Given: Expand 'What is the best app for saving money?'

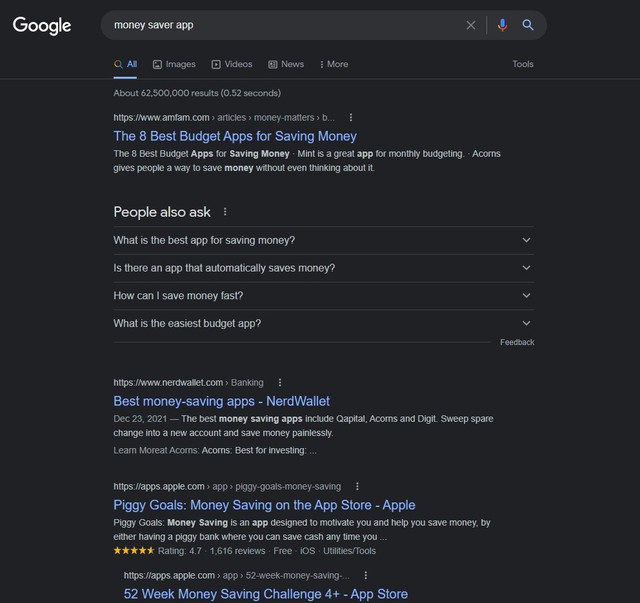Looking at the screenshot, I should (324, 240).
